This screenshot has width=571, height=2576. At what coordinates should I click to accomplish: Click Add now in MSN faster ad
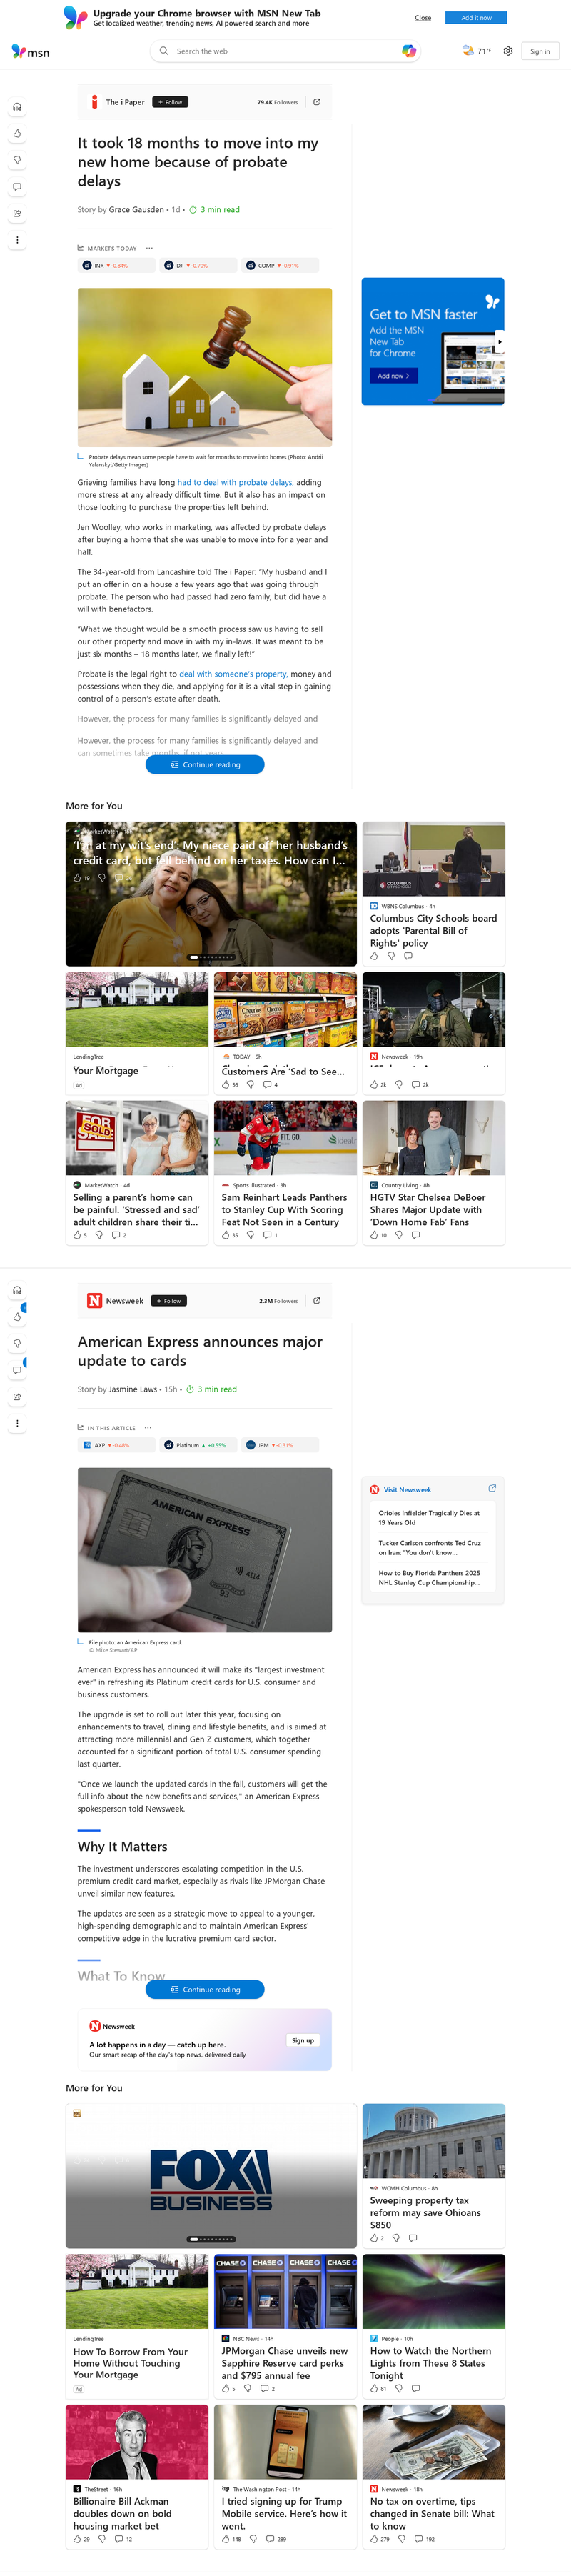[394, 376]
